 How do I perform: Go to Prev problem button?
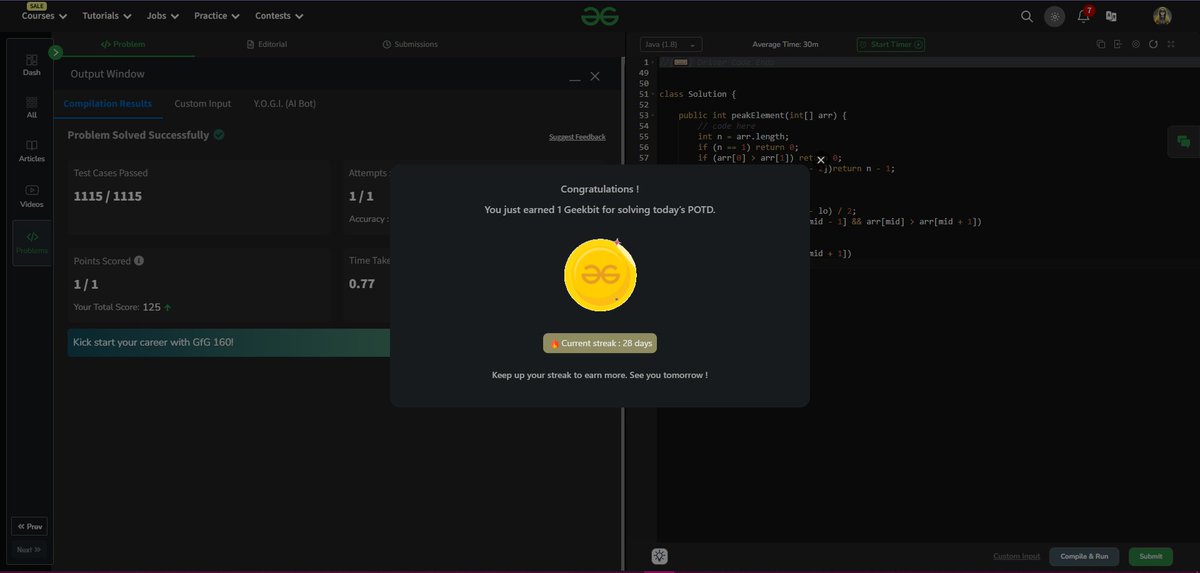[29, 526]
